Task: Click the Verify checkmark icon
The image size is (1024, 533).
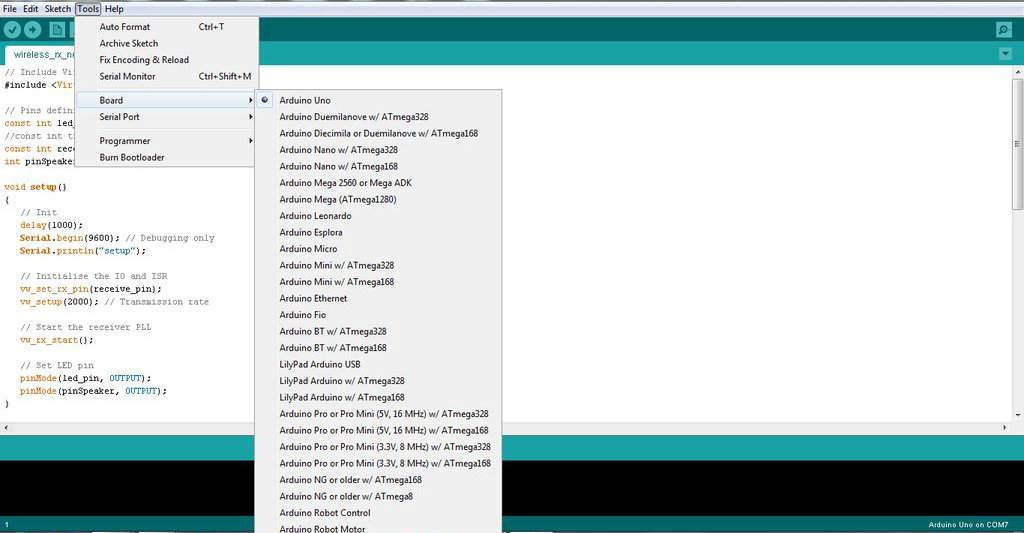Action: pyautogui.click(x=12, y=29)
